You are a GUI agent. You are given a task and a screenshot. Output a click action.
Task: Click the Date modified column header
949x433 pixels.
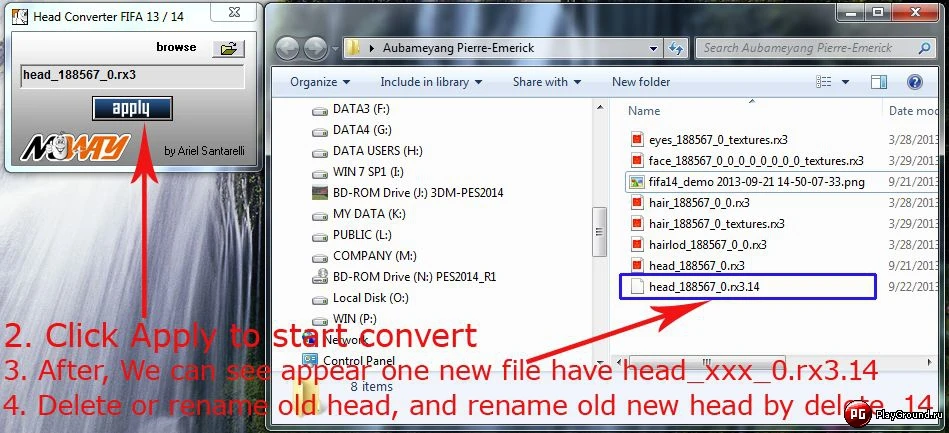[913, 111]
